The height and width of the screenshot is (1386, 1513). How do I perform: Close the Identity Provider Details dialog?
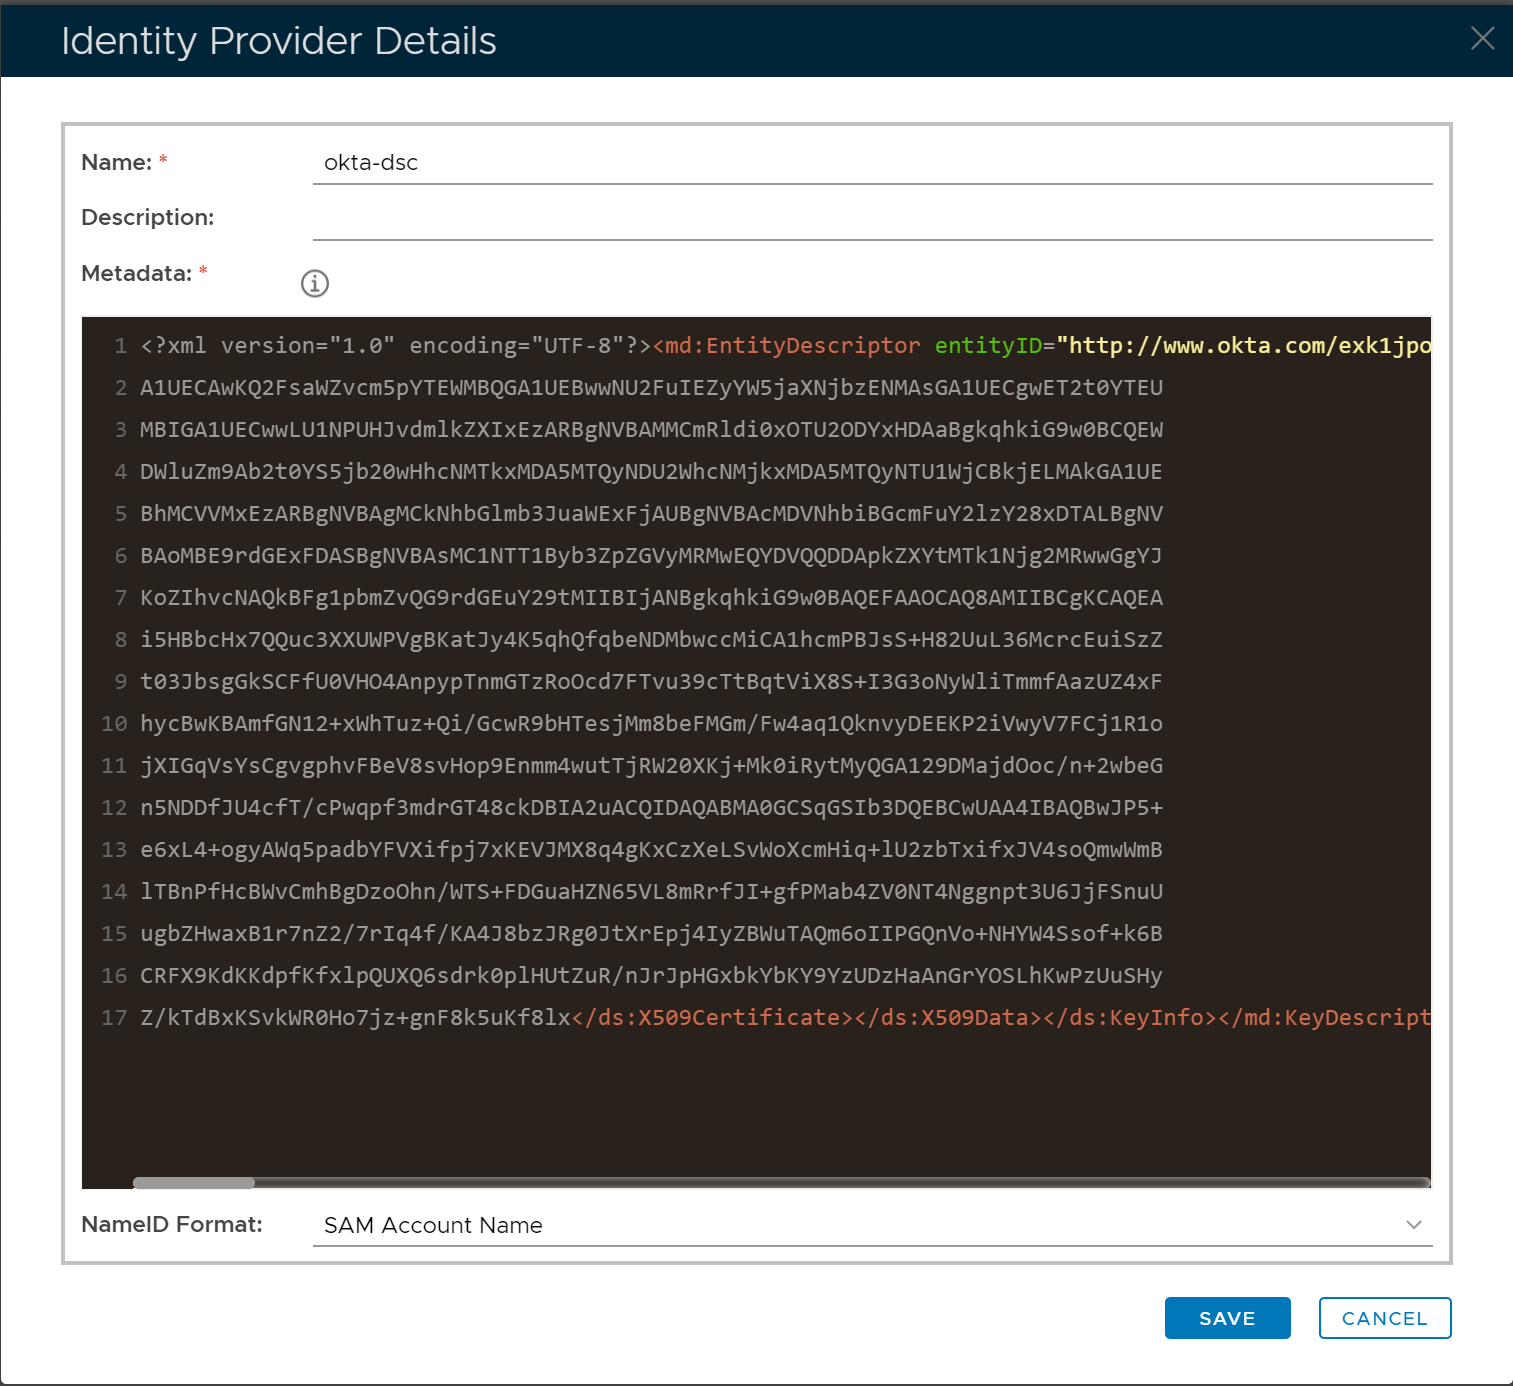point(1482,39)
